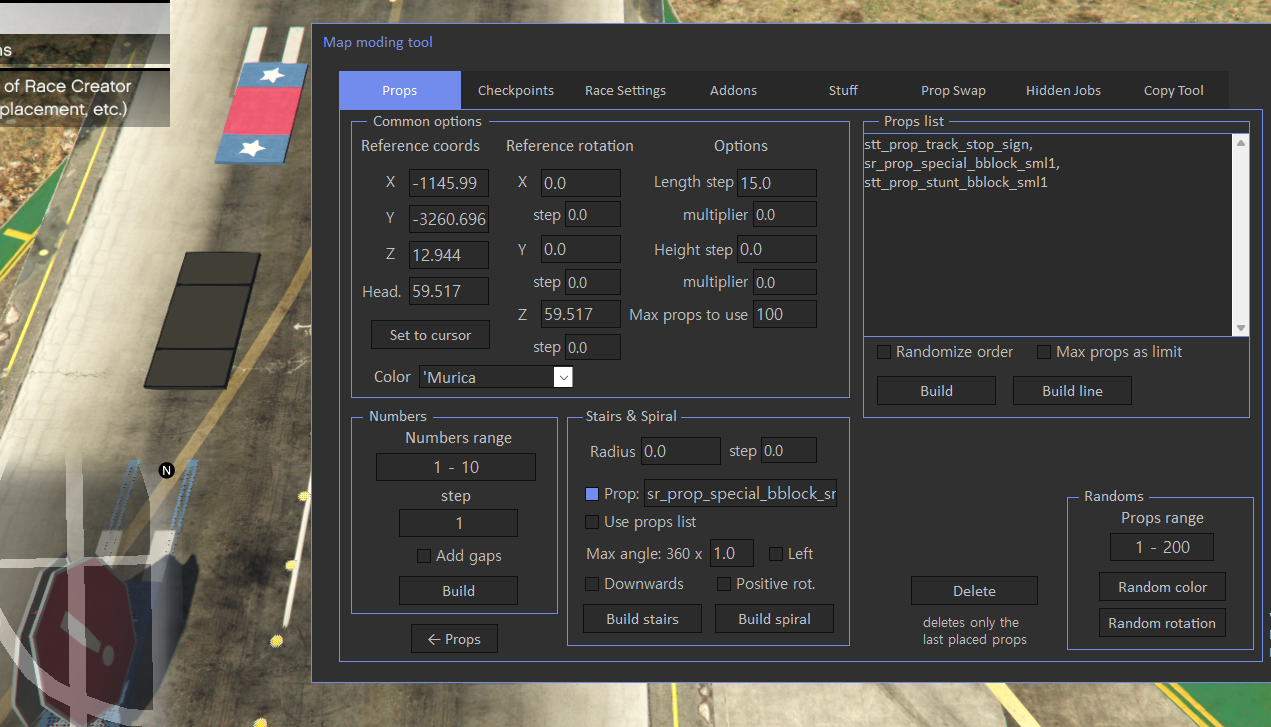Click the Reference rotation X field
The height and width of the screenshot is (727, 1271).
(x=581, y=183)
